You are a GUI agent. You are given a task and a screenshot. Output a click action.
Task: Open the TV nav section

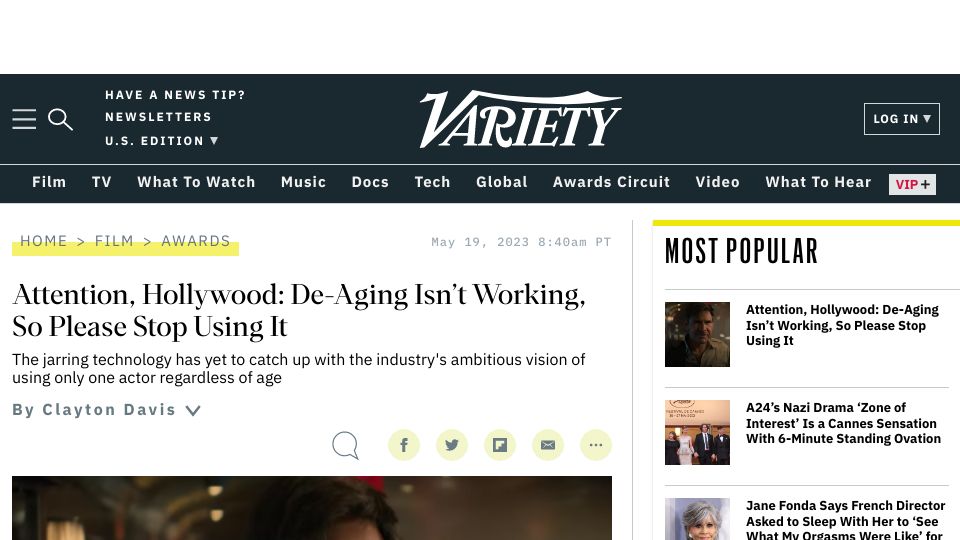click(x=102, y=182)
